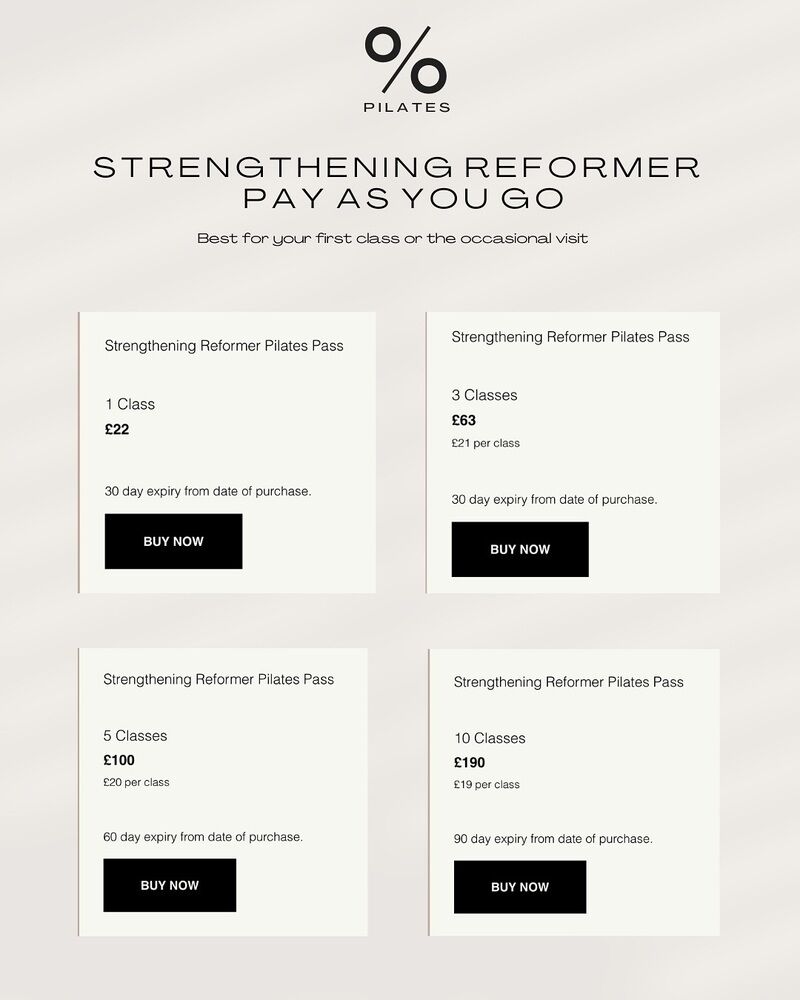Screen dimensions: 800x1000
Task: Select the £100 price
Action: tap(119, 760)
